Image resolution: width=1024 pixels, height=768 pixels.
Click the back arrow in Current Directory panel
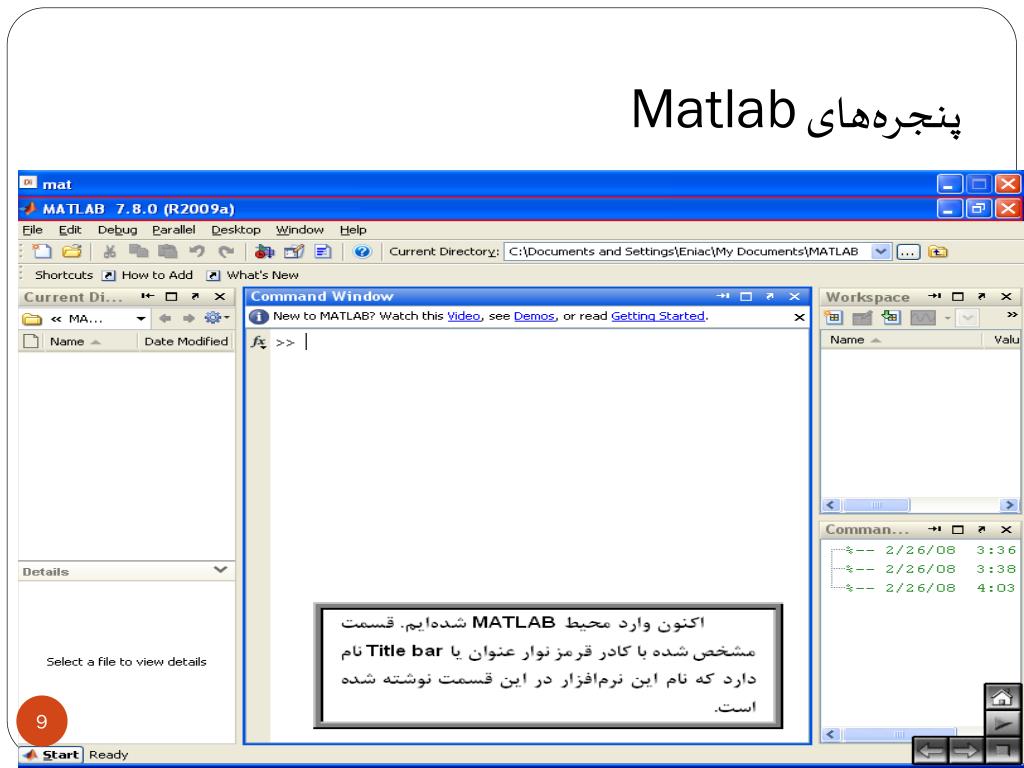165,318
